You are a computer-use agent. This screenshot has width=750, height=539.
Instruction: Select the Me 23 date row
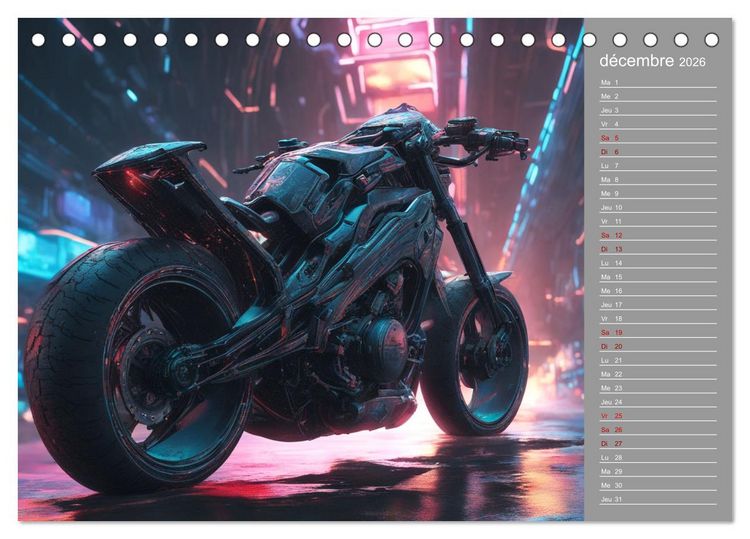tap(658, 388)
